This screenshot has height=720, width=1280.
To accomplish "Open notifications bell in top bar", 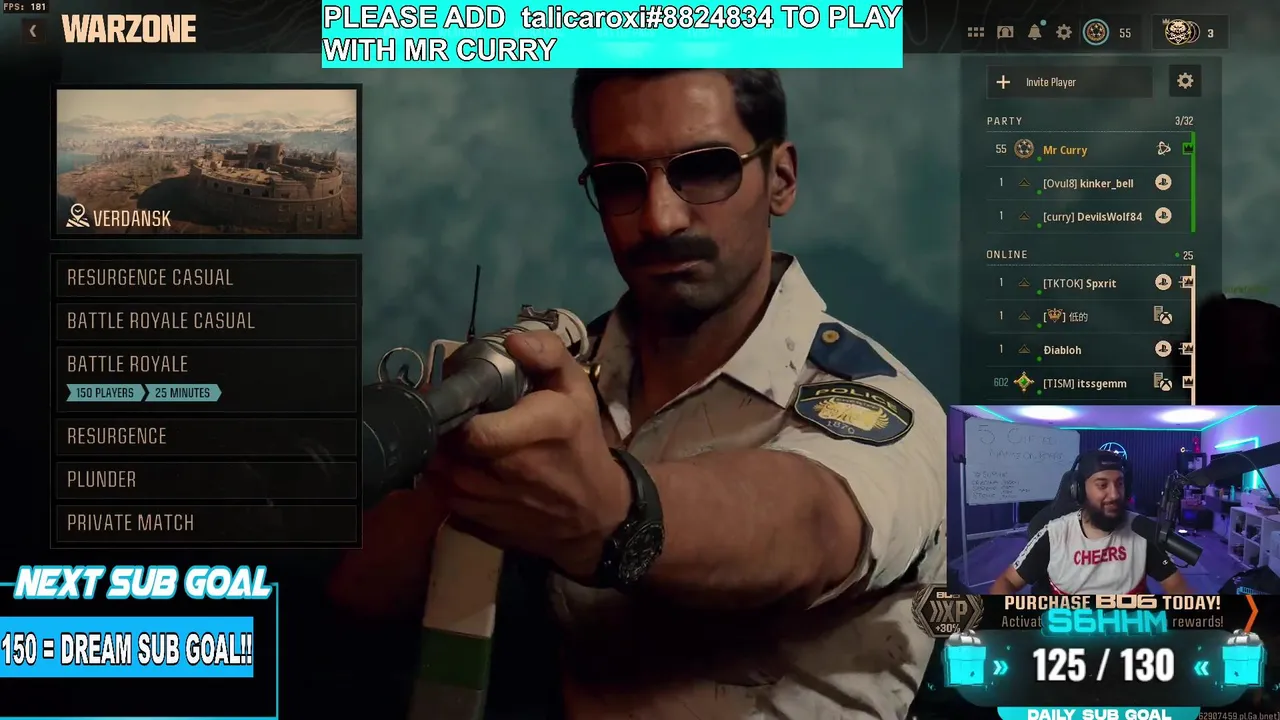I will pyautogui.click(x=1035, y=32).
